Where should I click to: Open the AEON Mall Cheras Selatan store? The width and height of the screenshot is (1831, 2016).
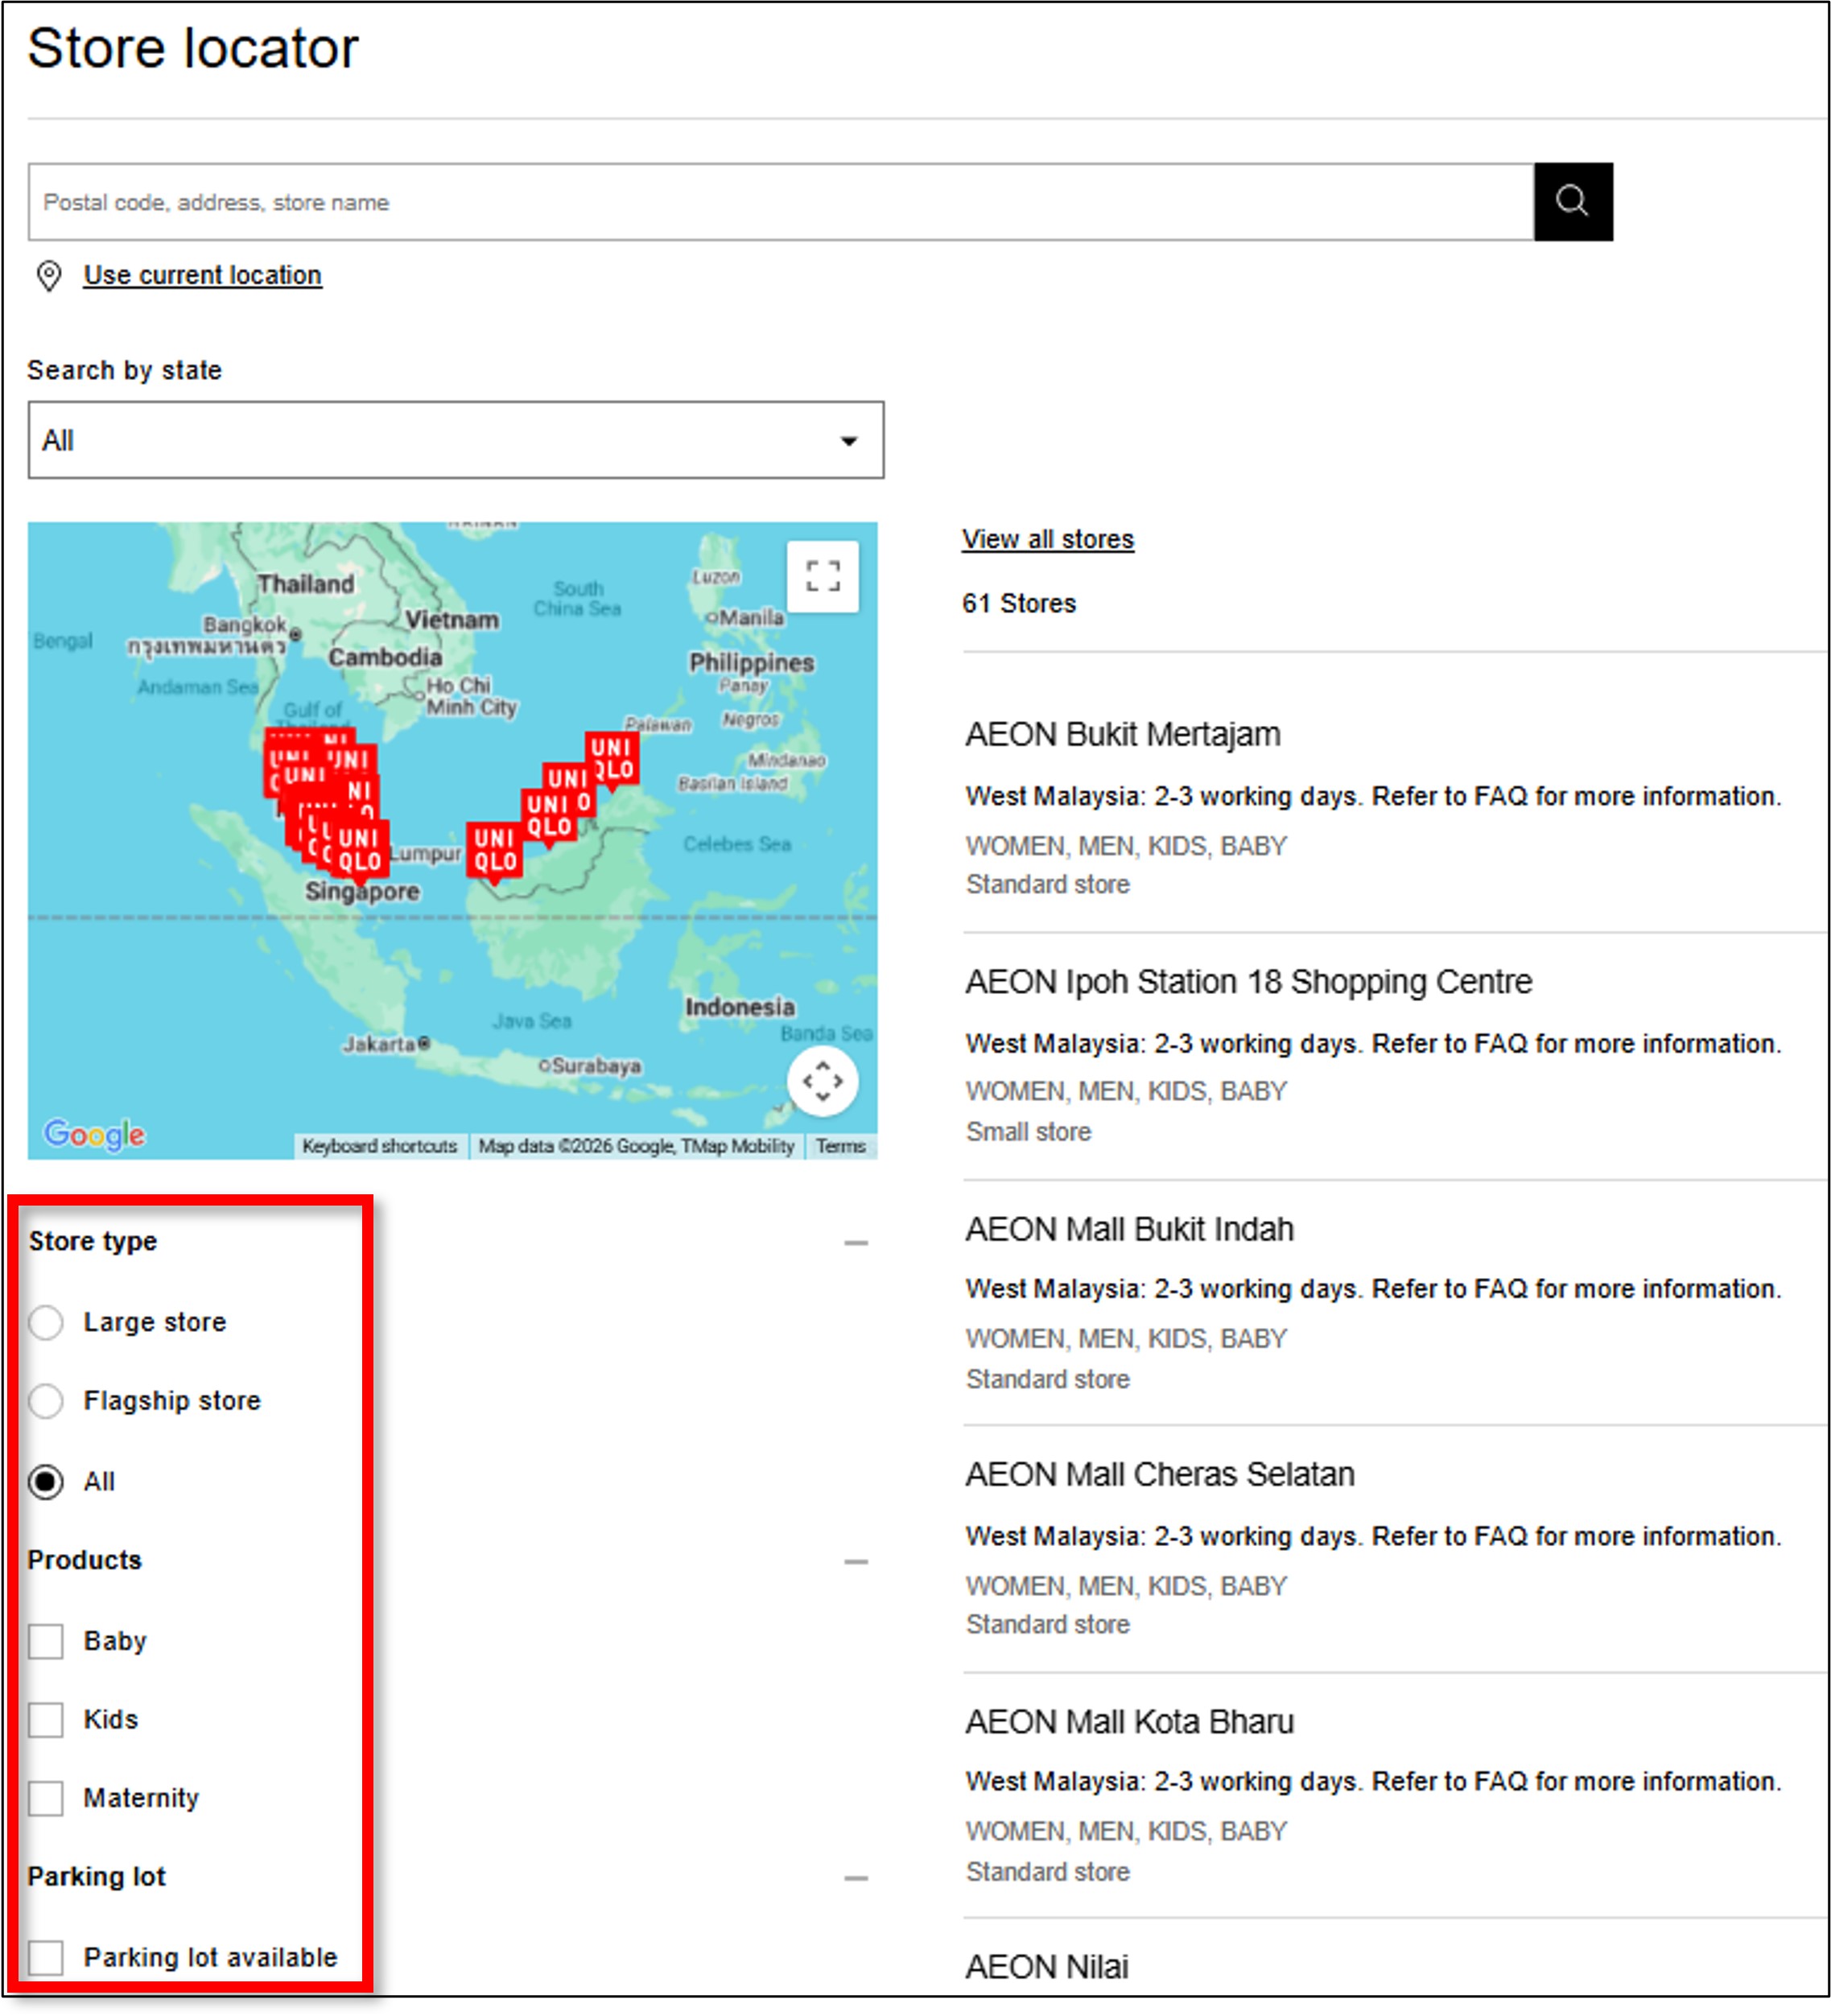pyautogui.click(x=1160, y=1474)
